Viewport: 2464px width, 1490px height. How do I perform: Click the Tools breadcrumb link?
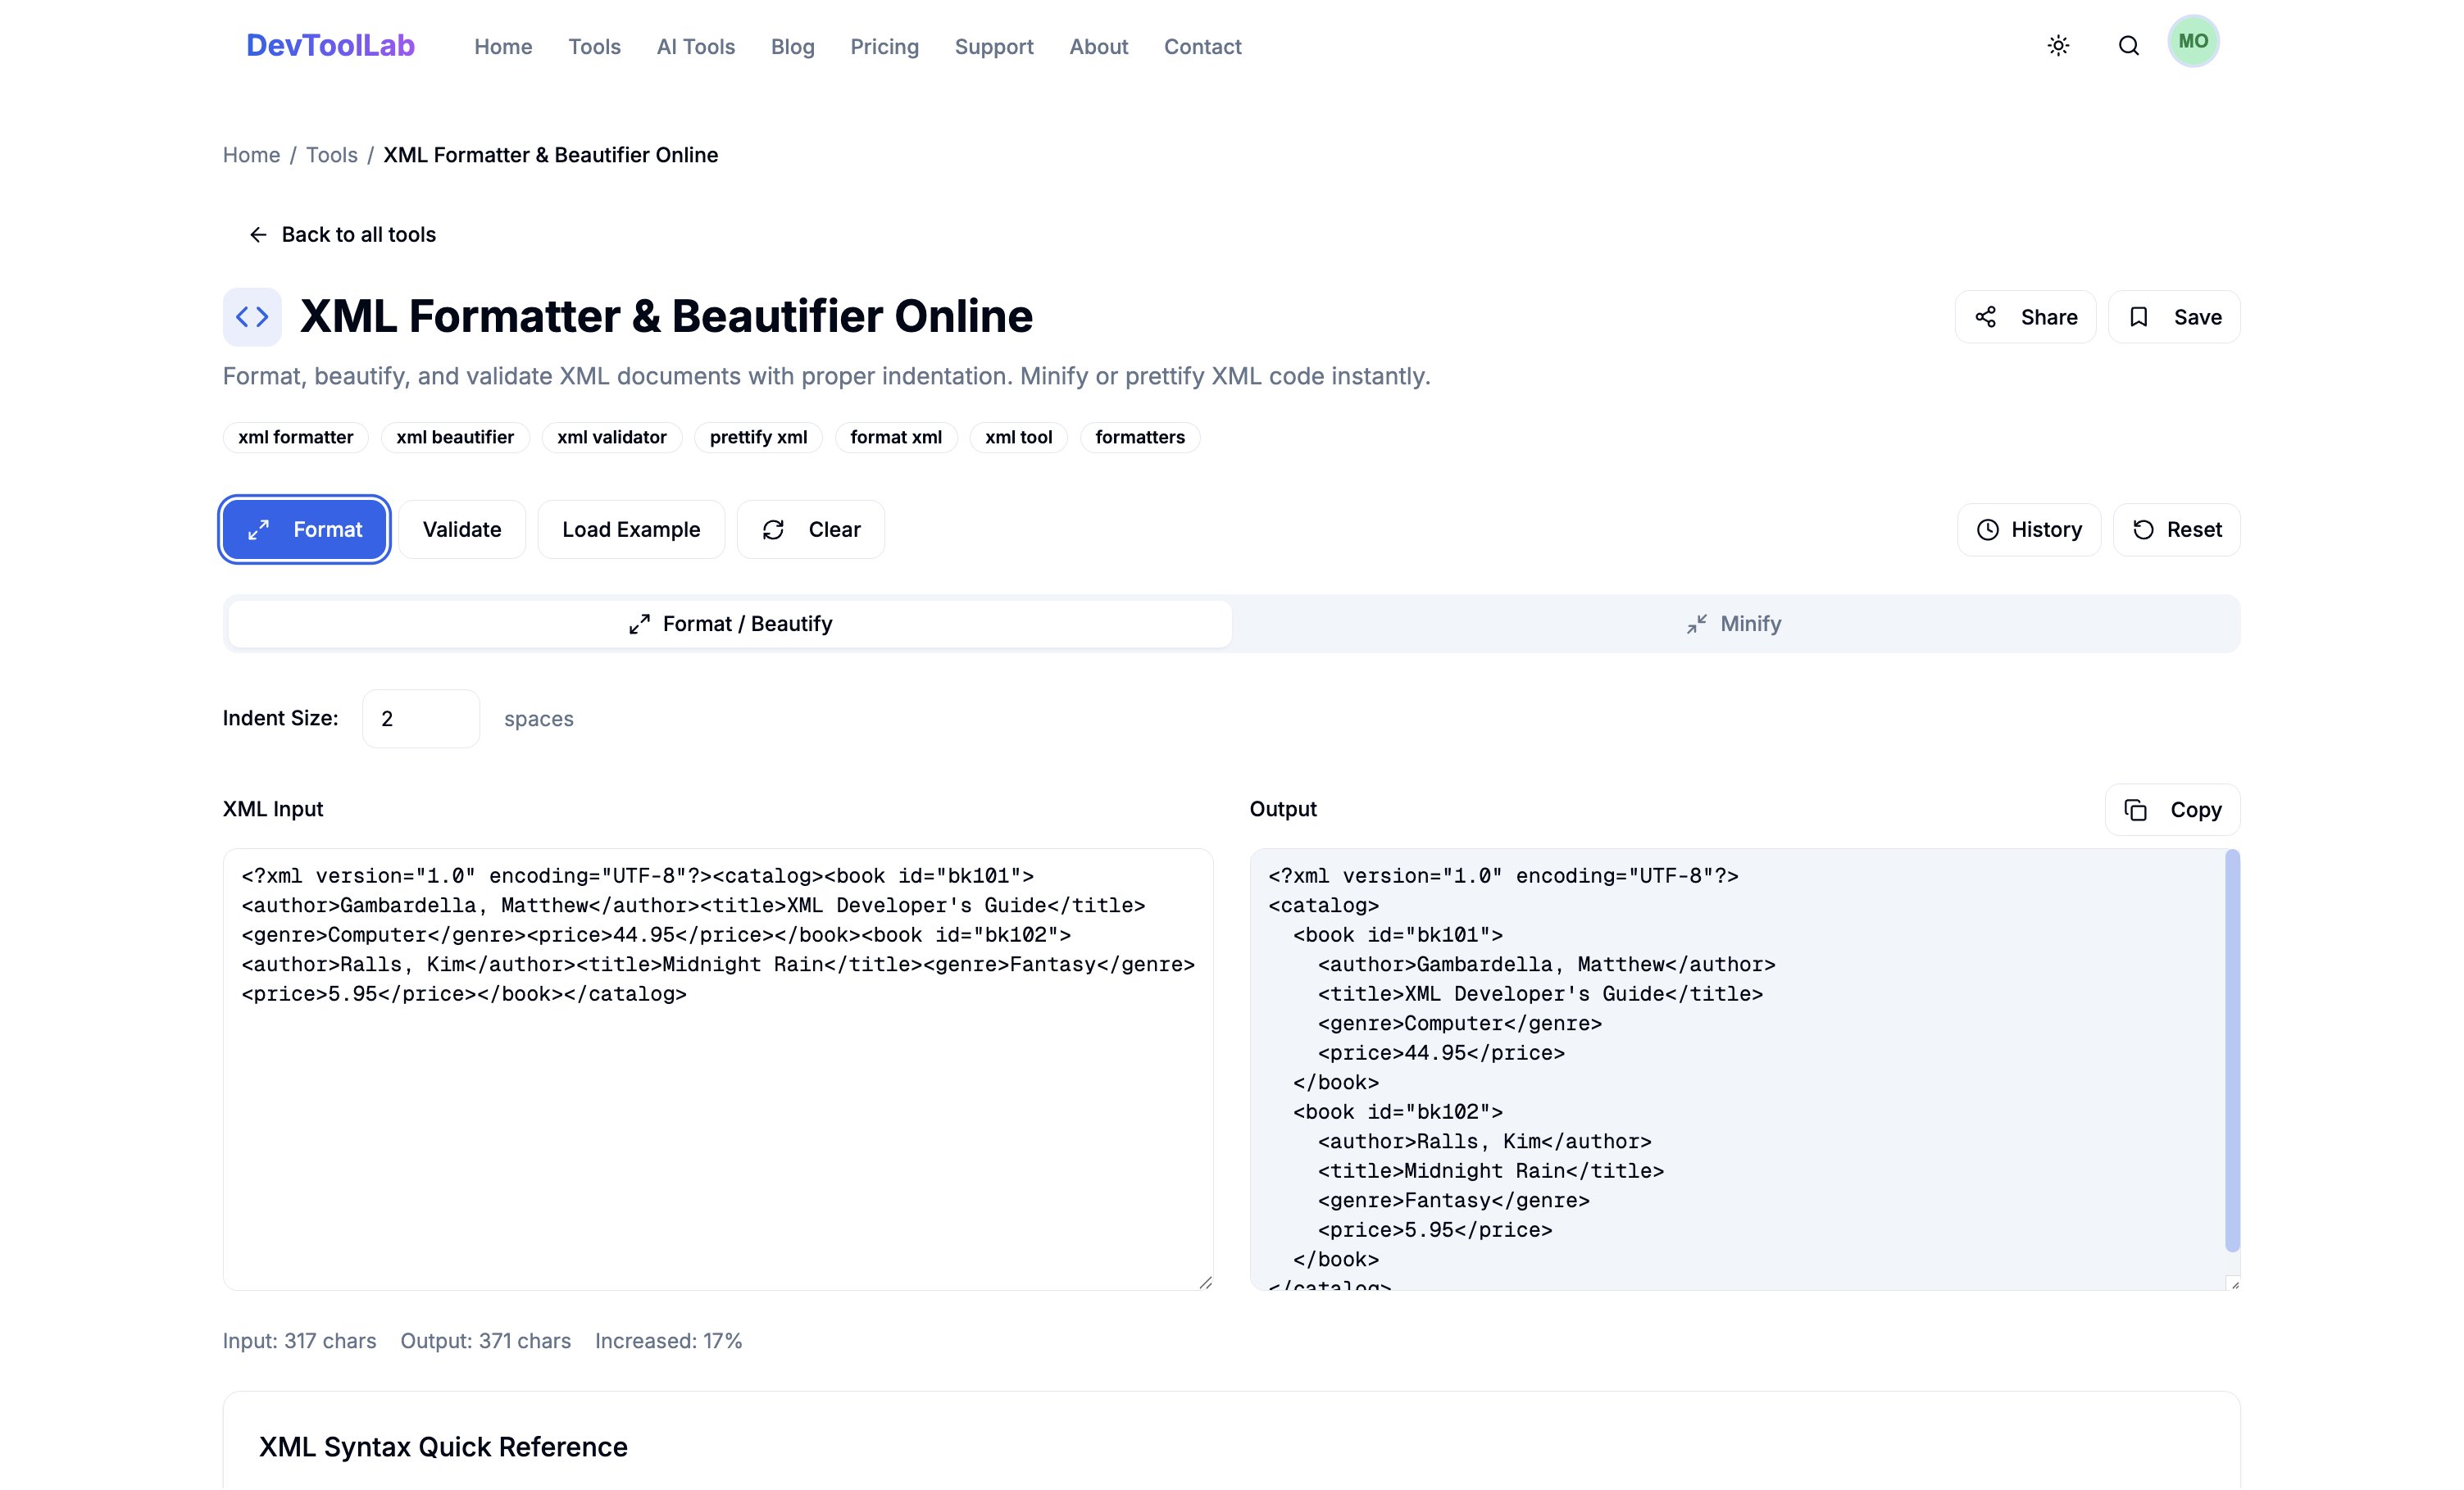click(331, 155)
